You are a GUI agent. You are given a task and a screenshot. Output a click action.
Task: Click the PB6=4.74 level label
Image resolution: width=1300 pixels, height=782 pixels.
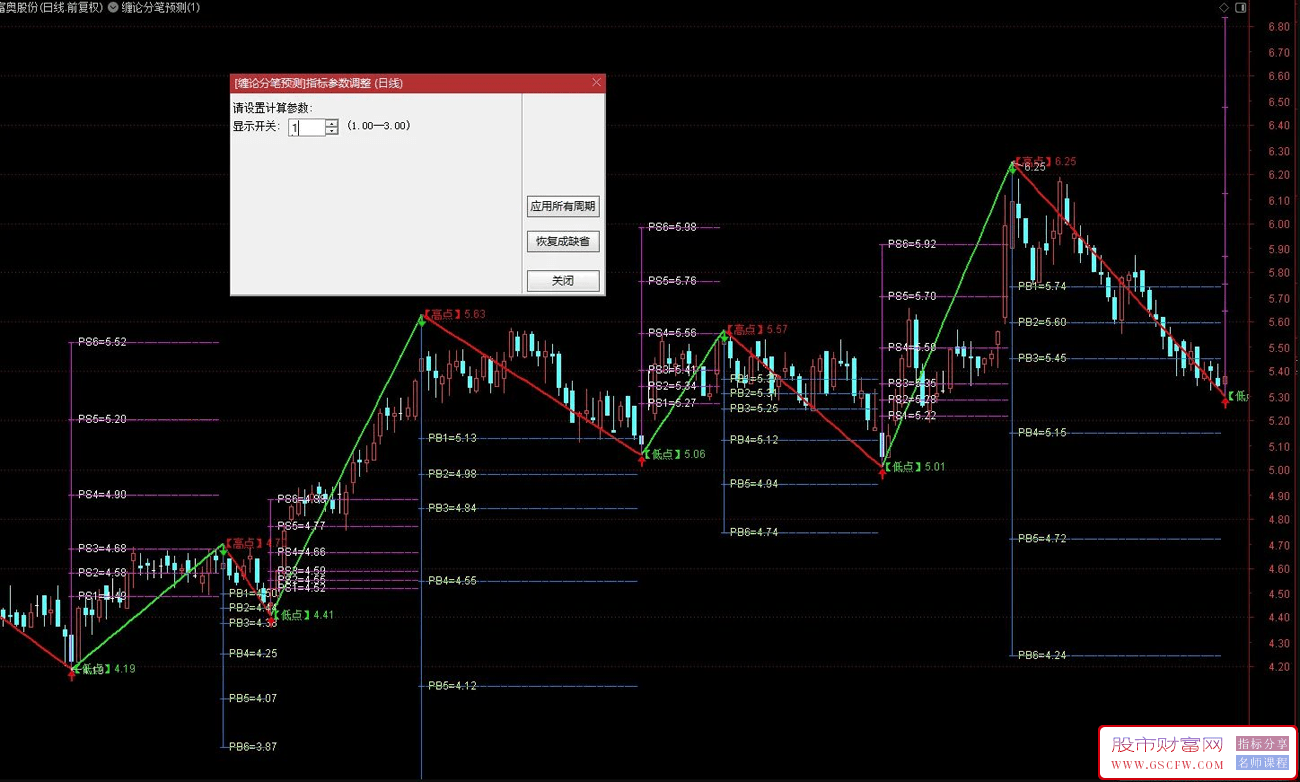pyautogui.click(x=754, y=532)
